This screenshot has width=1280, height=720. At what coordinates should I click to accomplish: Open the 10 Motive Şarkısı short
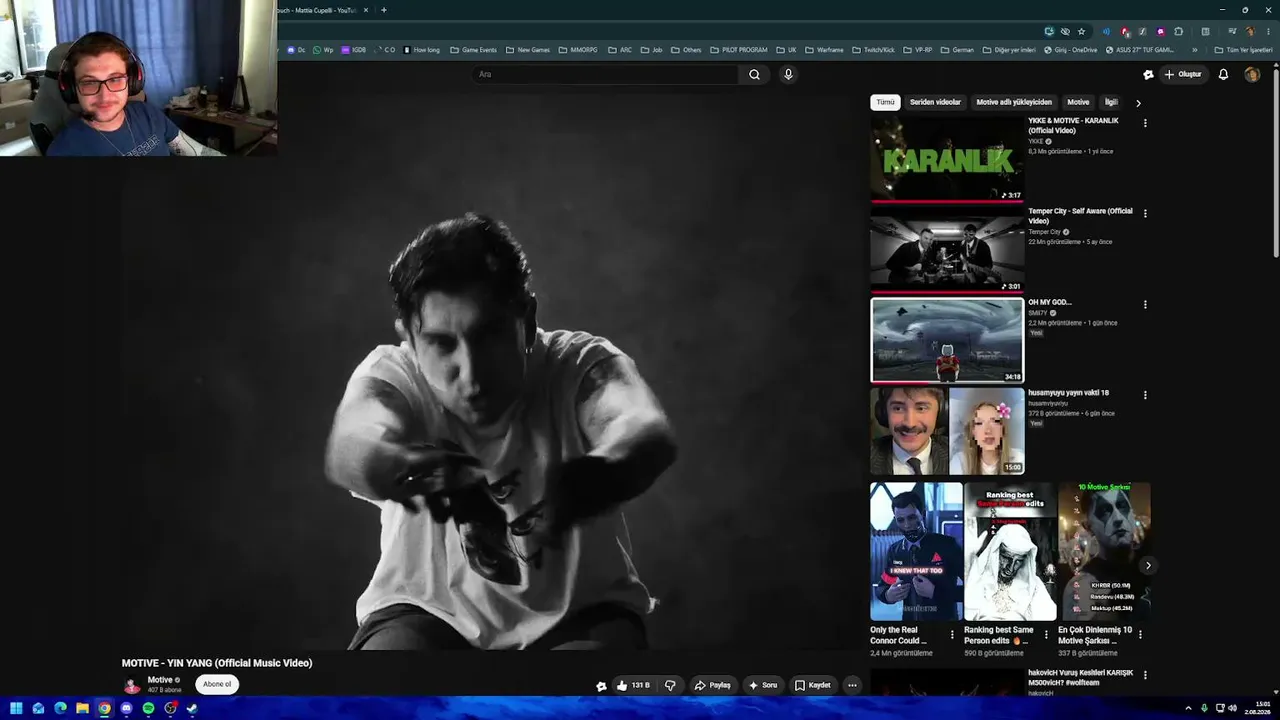point(1104,552)
